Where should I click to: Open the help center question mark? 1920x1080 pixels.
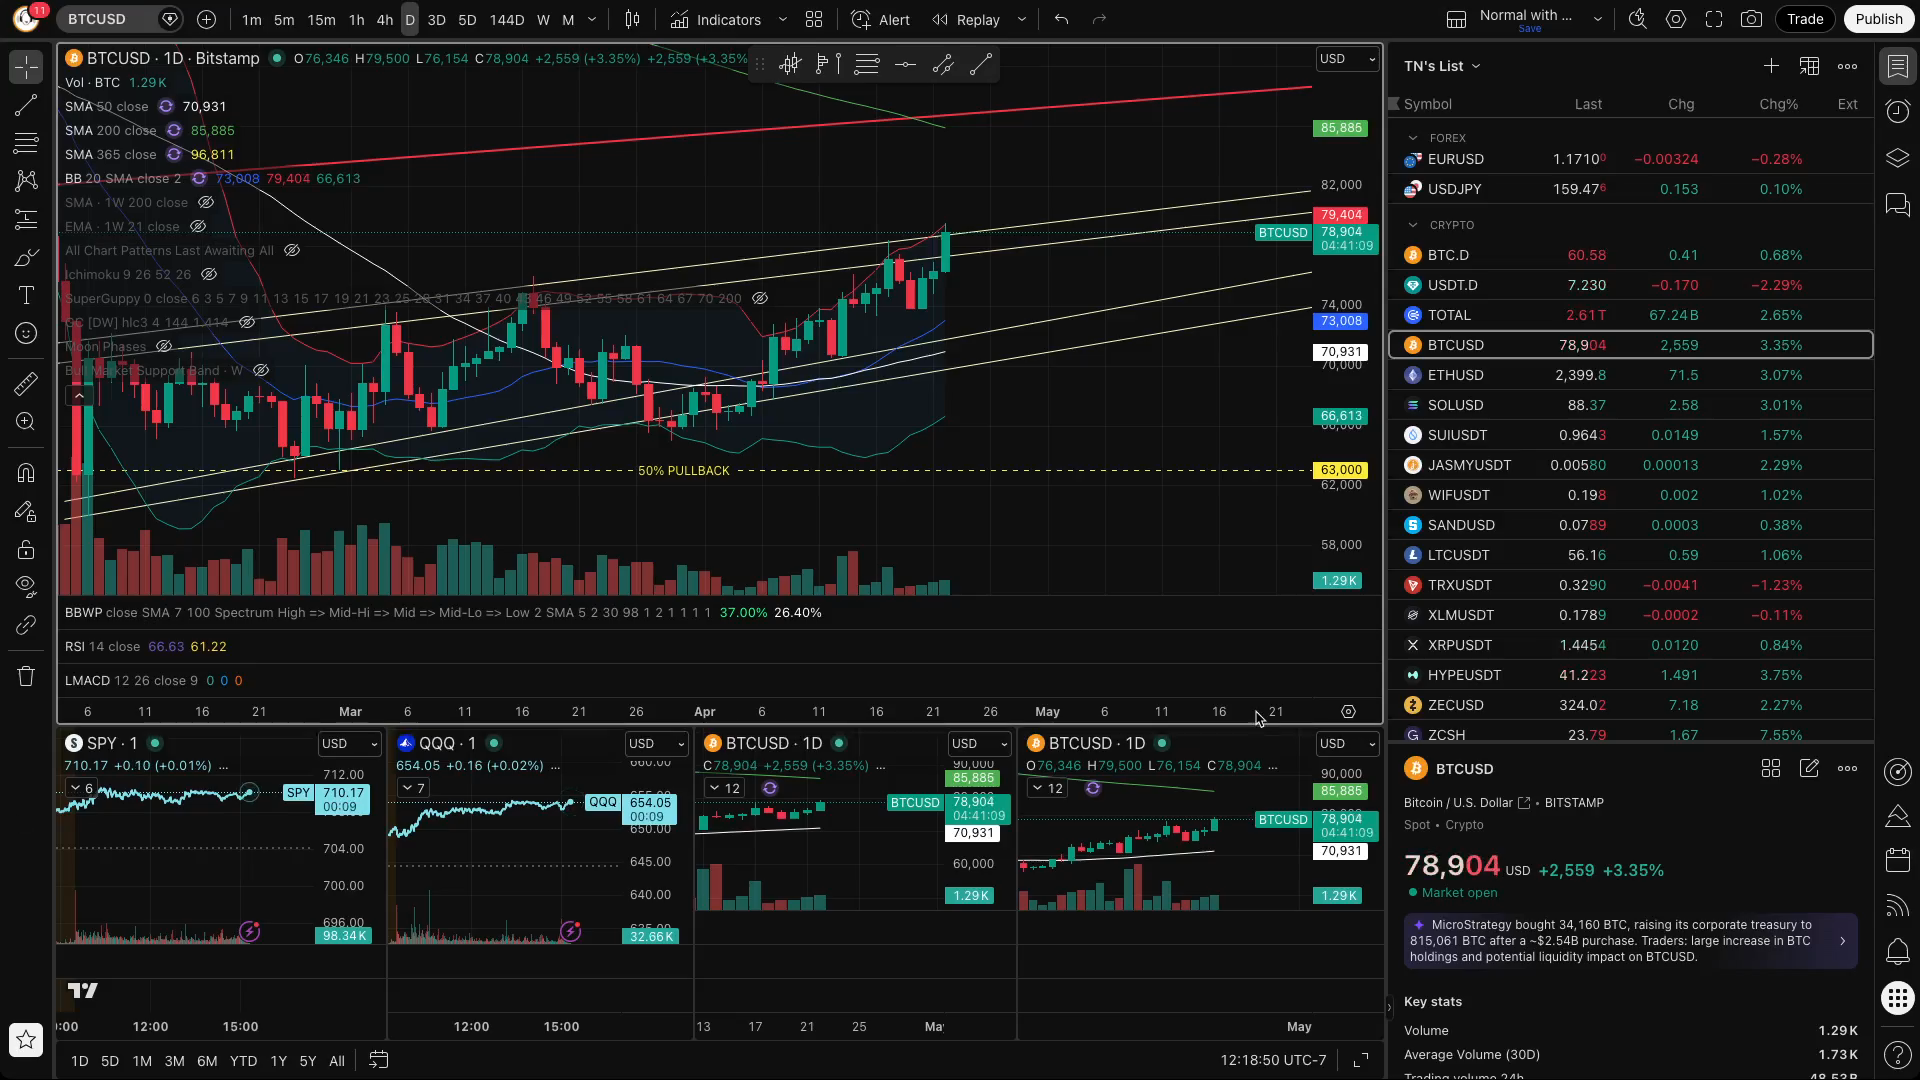pyautogui.click(x=1897, y=1053)
